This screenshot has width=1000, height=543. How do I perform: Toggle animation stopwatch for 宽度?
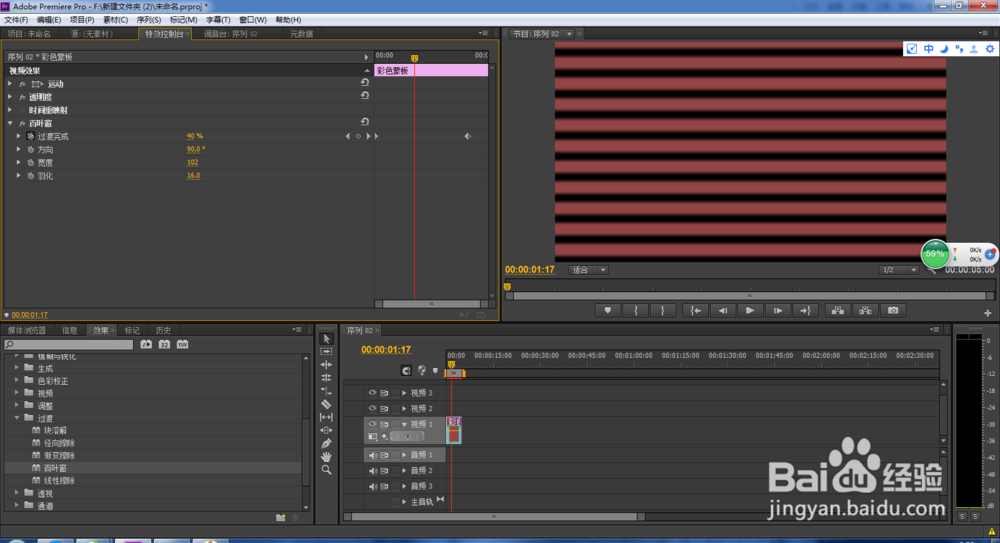pos(31,163)
